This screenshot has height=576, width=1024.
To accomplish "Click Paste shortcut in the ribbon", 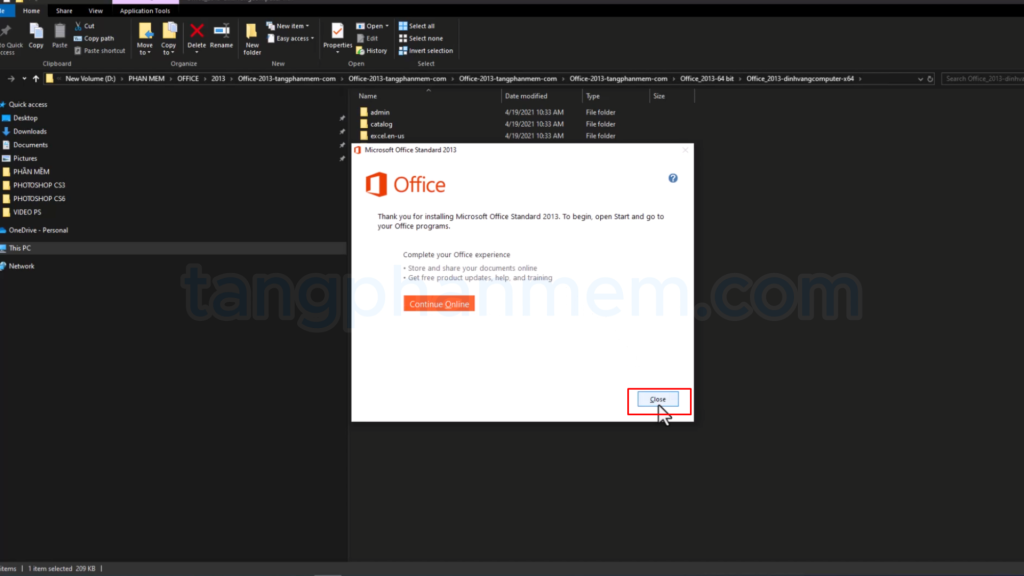I will (99, 51).
